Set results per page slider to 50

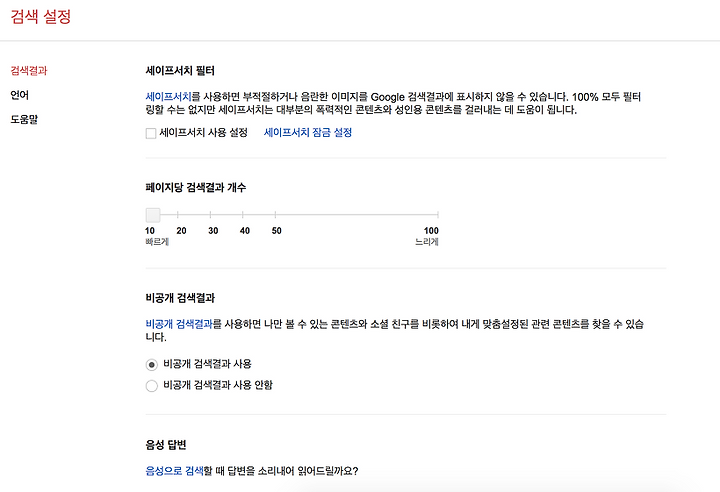[275, 215]
